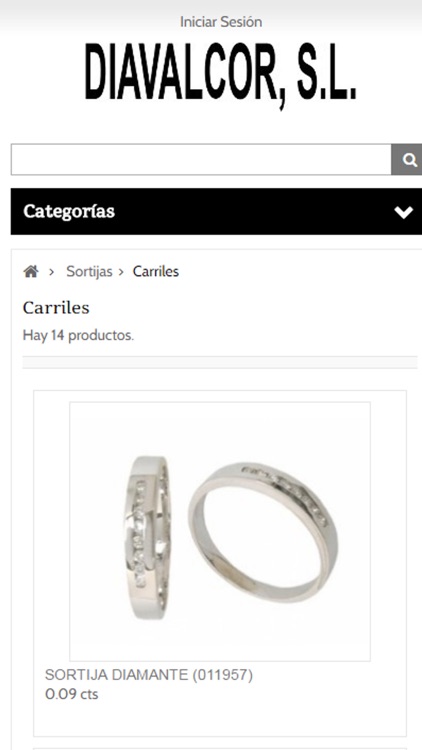
Task: Open SORTIJA DIAMANTE (011957) product title
Action: [x=149, y=675]
